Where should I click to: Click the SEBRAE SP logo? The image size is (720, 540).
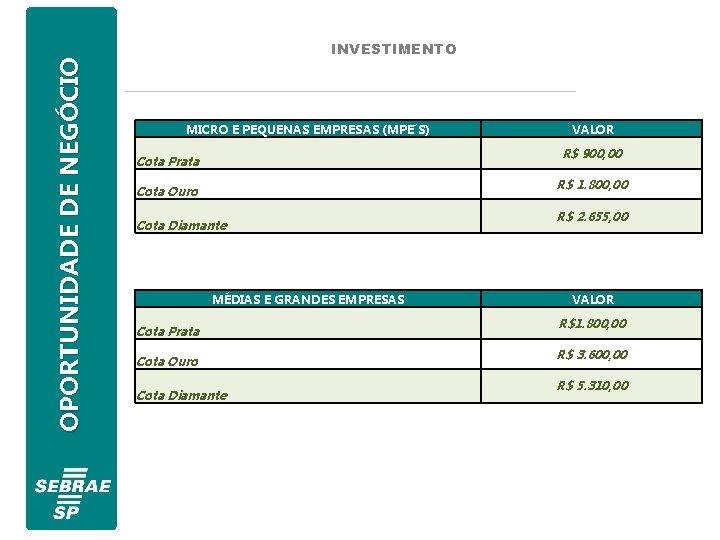click(72, 494)
